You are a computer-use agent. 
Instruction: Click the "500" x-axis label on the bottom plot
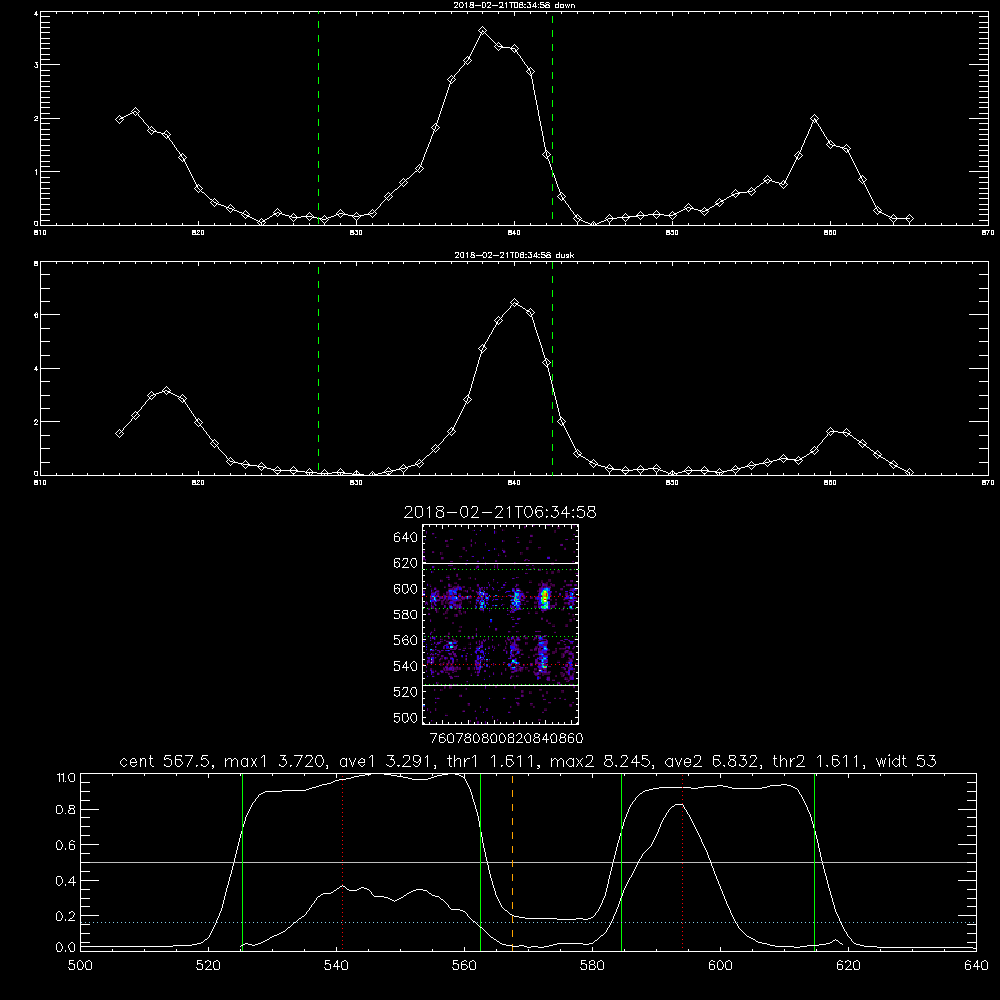(80, 966)
